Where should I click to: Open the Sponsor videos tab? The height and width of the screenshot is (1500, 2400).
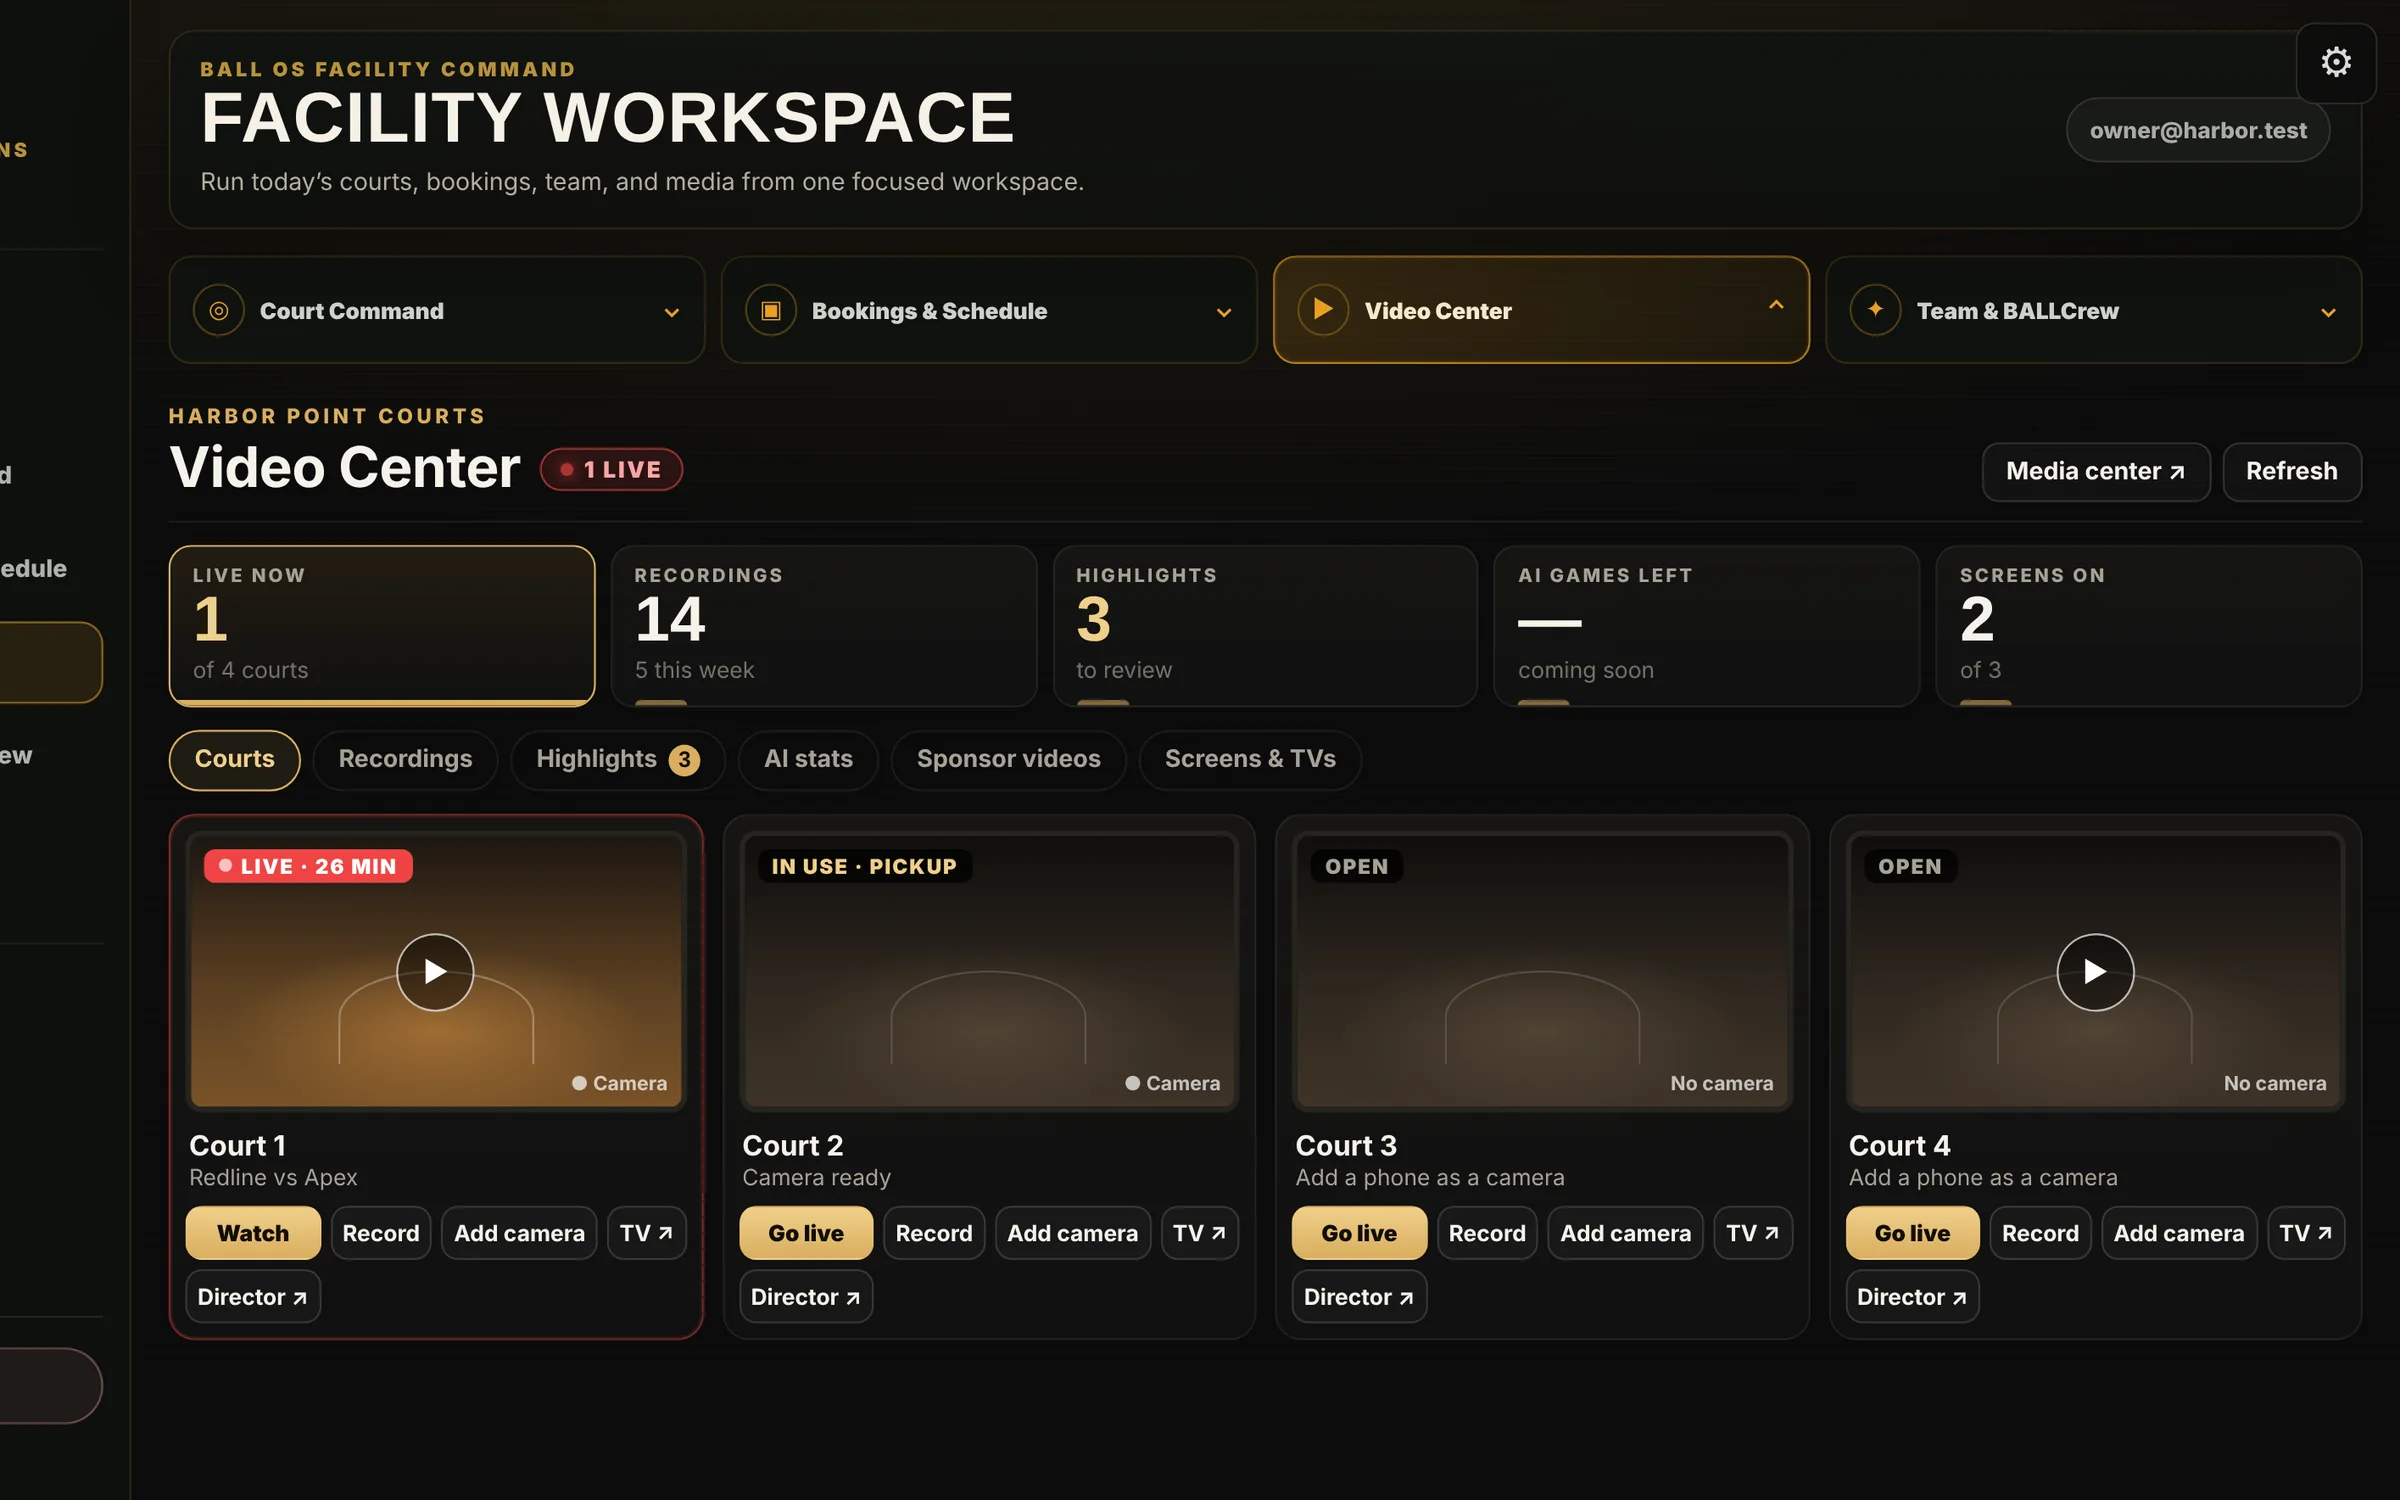(1008, 759)
